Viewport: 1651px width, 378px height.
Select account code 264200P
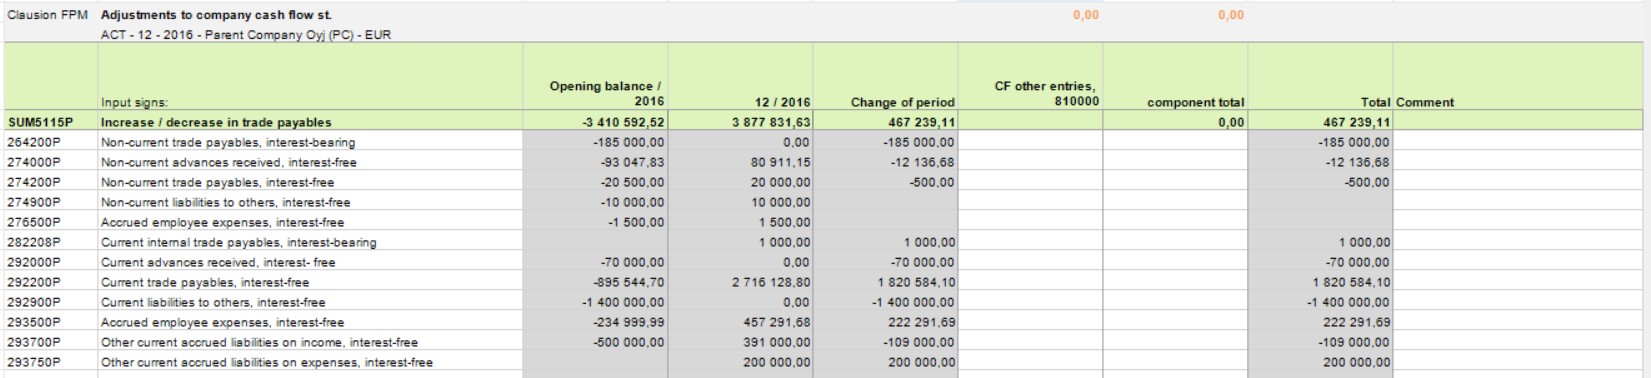tap(34, 142)
